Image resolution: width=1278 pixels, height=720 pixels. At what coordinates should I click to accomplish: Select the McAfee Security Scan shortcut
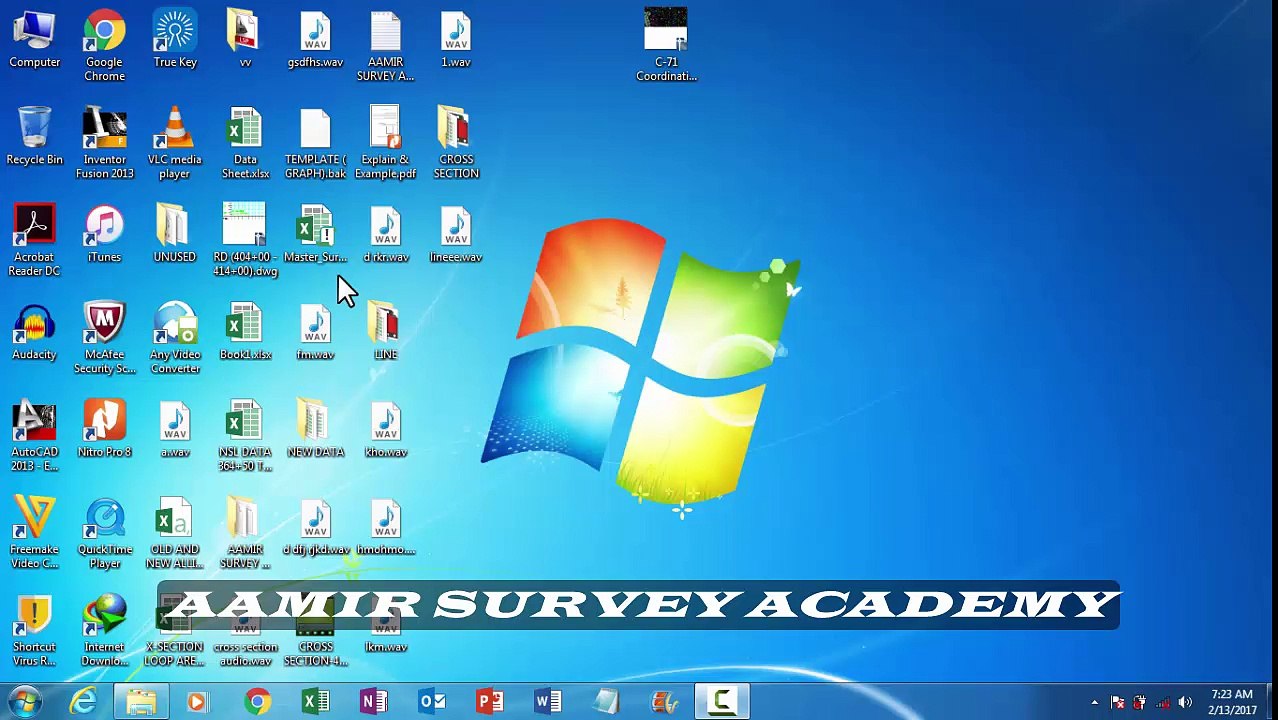(x=104, y=339)
